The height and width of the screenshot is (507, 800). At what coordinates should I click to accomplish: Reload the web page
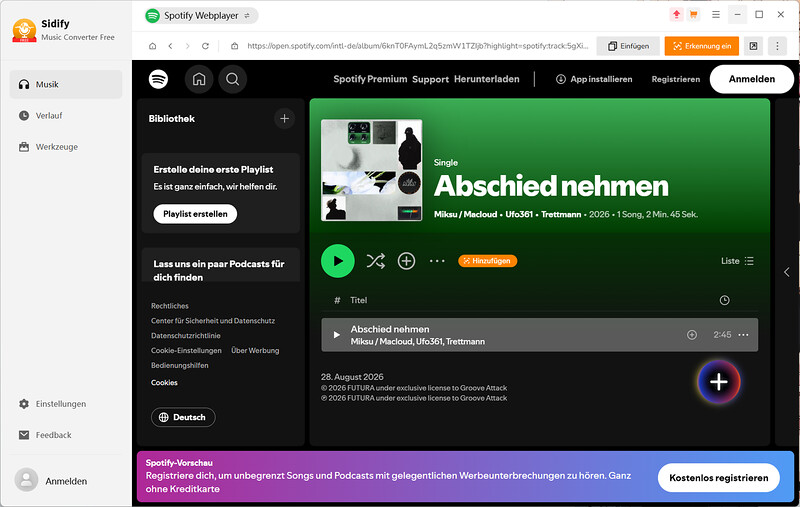[205, 46]
